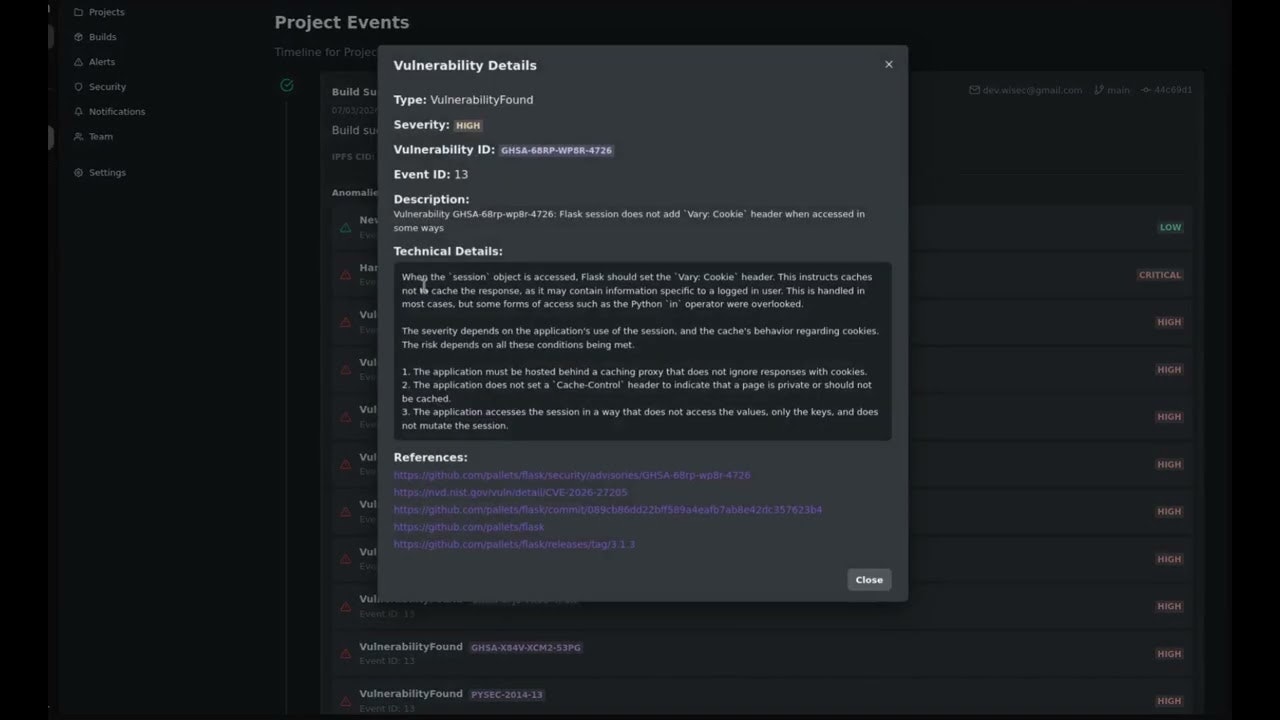Viewport: 1280px width, 720px height.
Task: Click the CRITICAL severity badge
Action: [1159, 274]
